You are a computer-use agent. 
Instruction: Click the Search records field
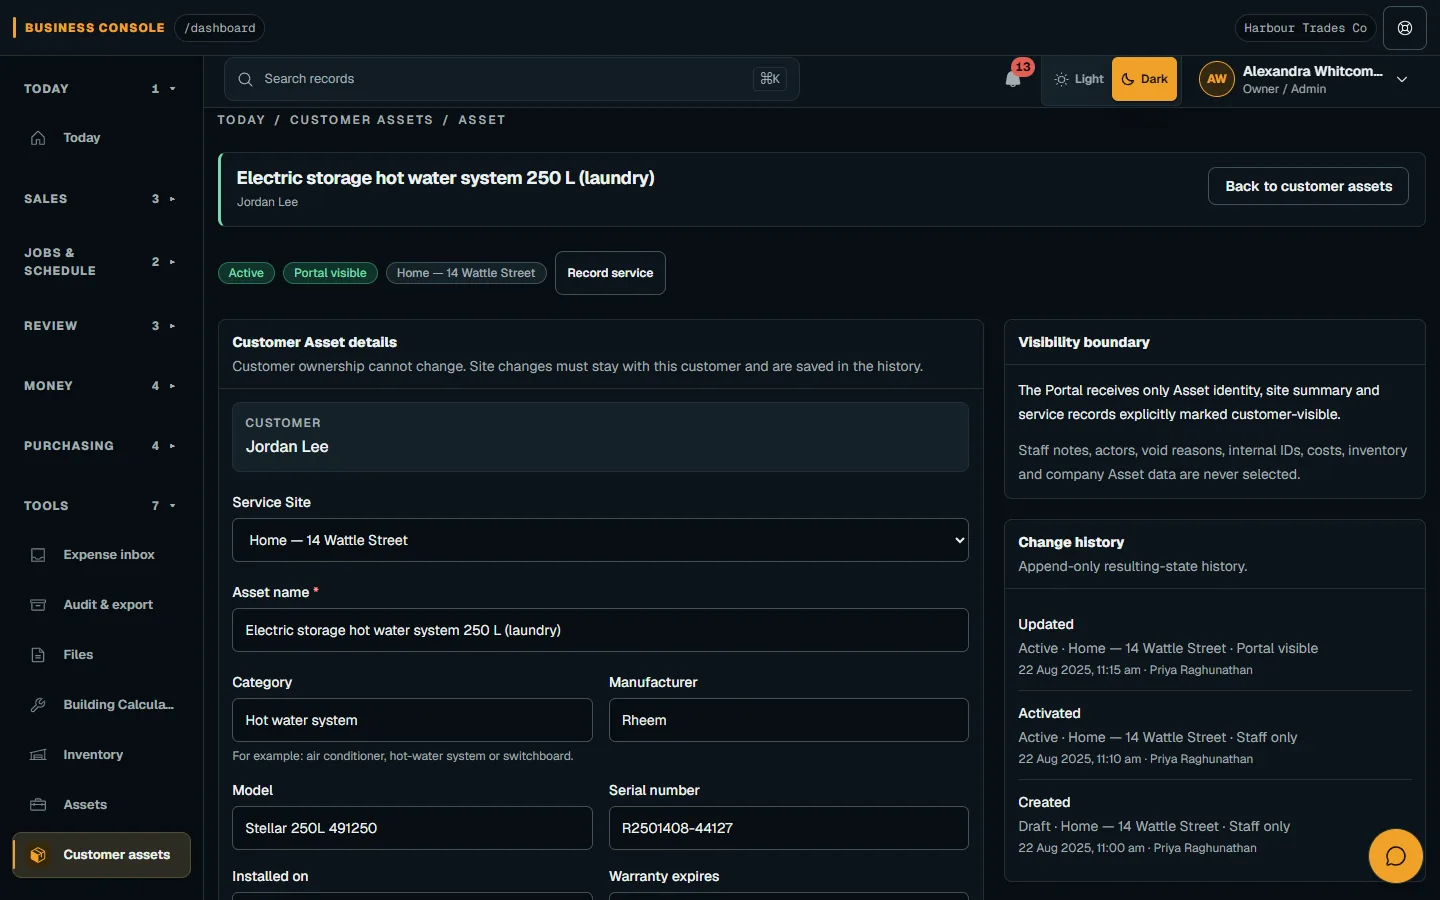511,79
